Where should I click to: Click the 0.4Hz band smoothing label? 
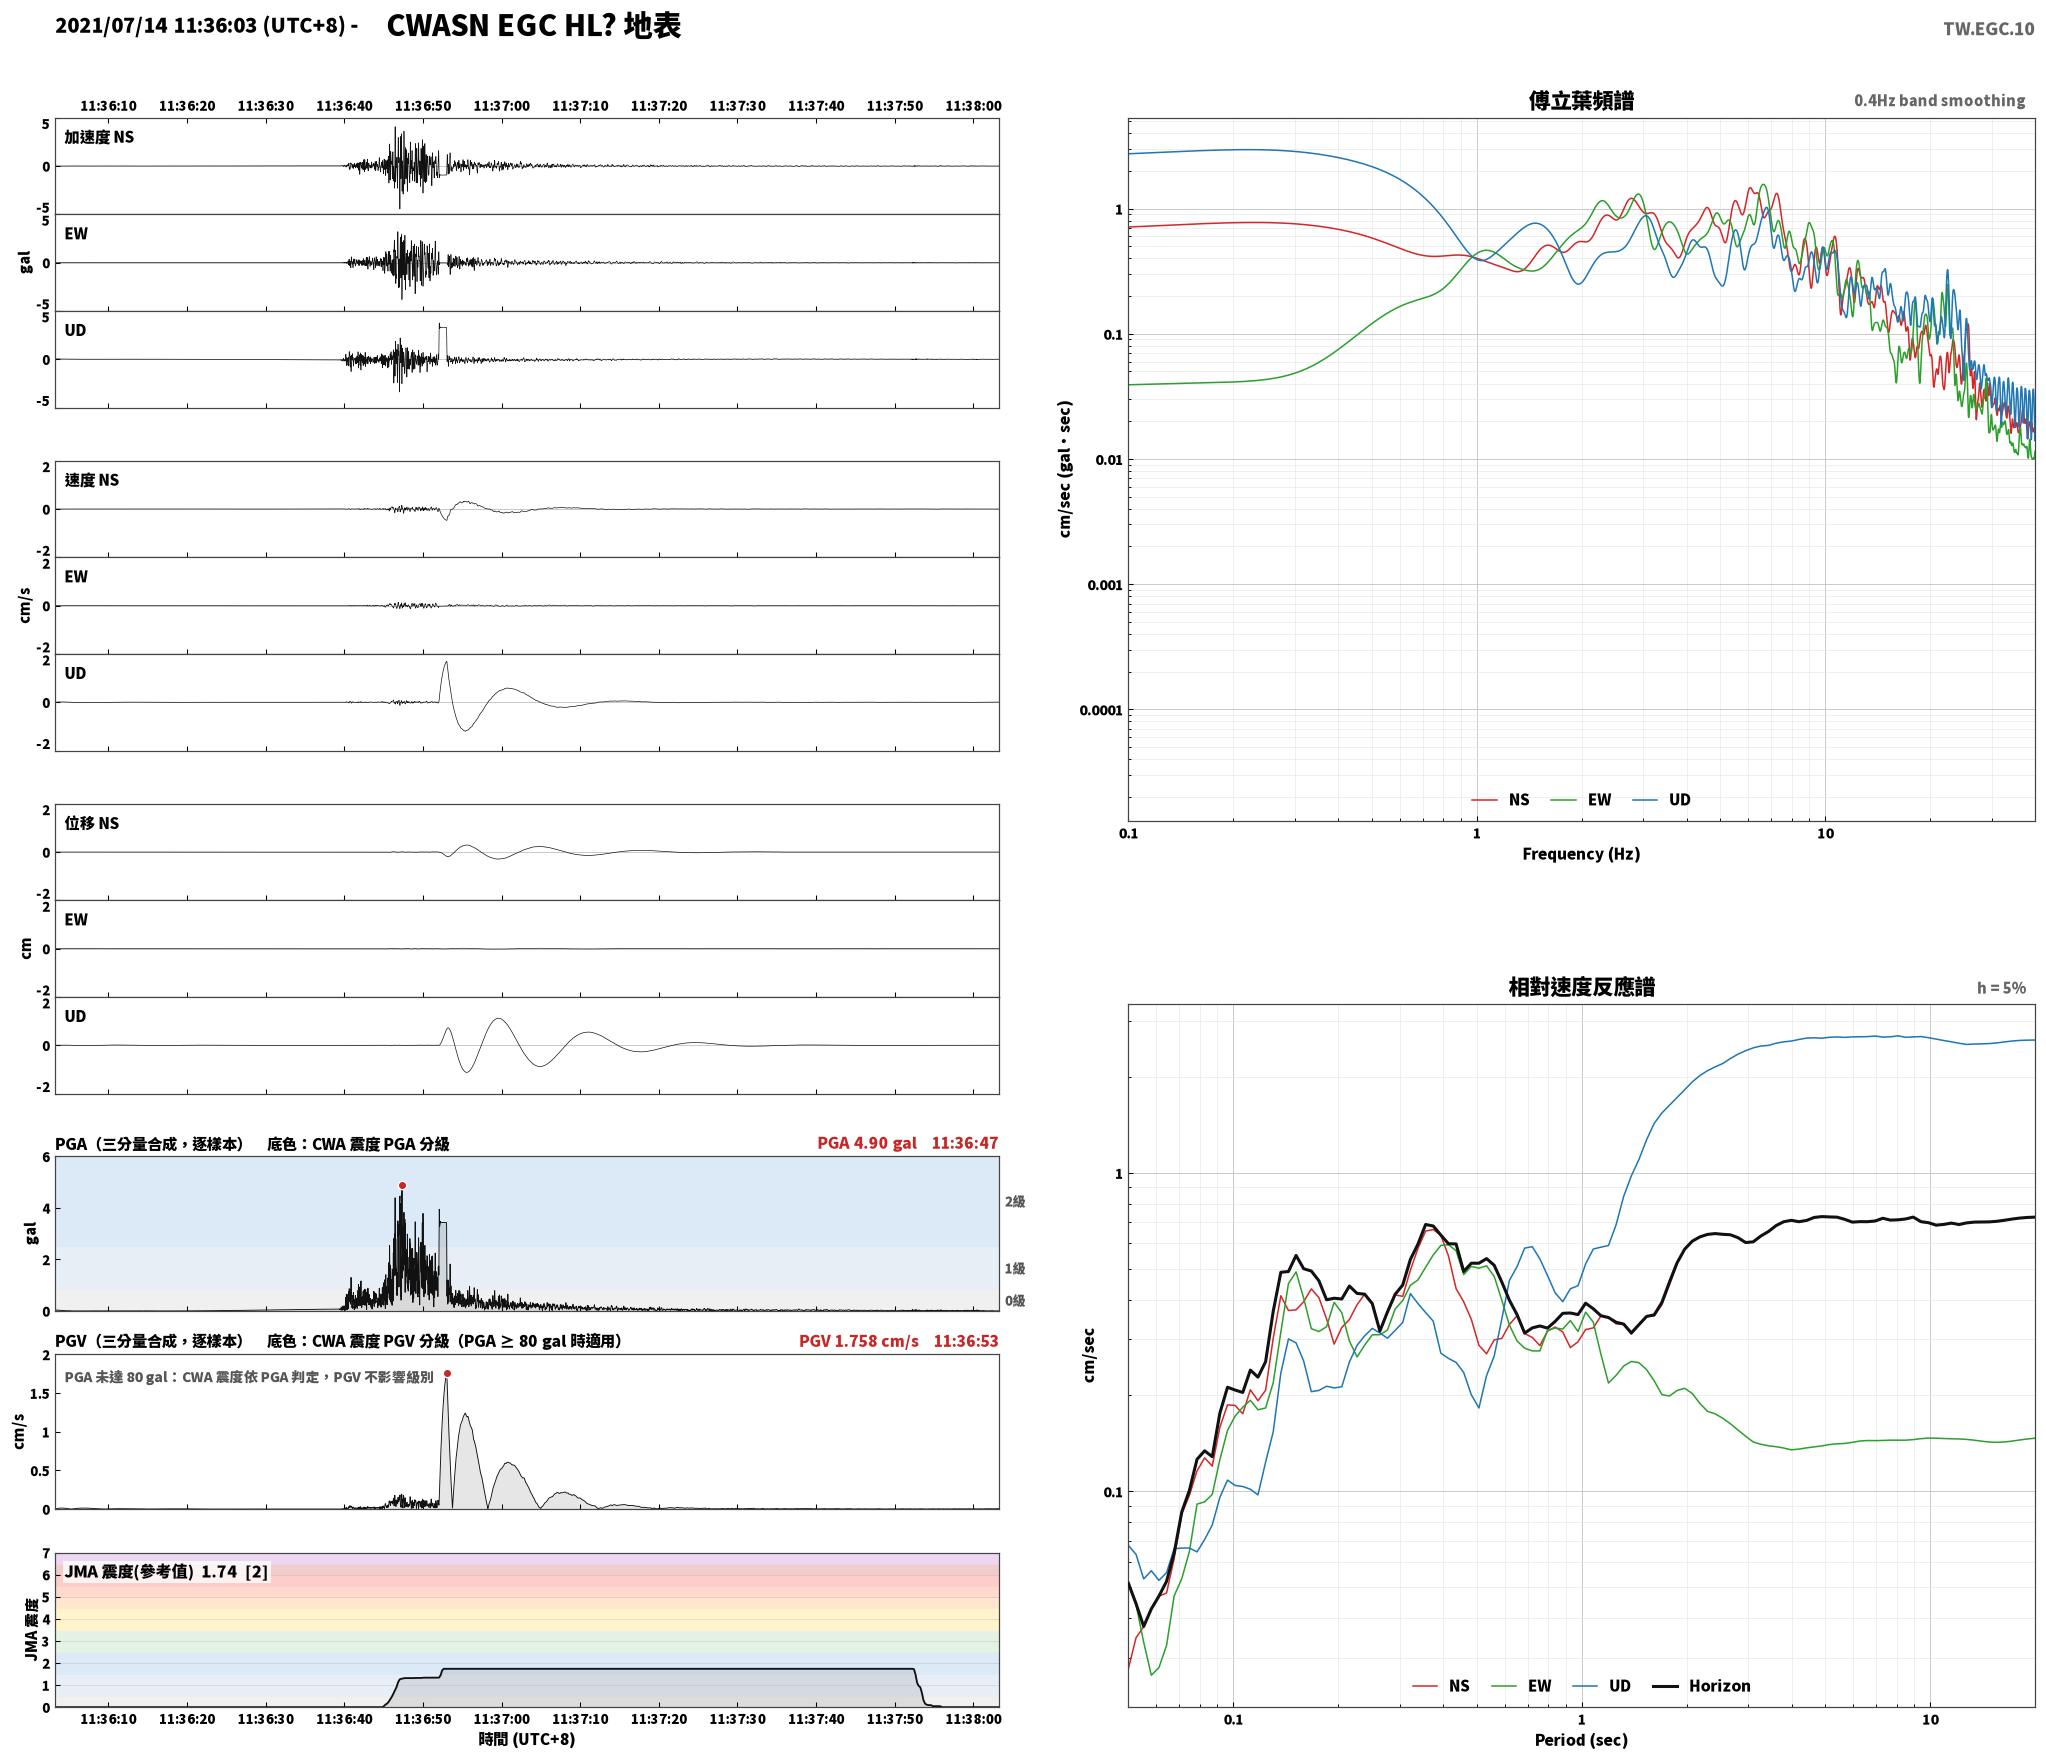1939,101
